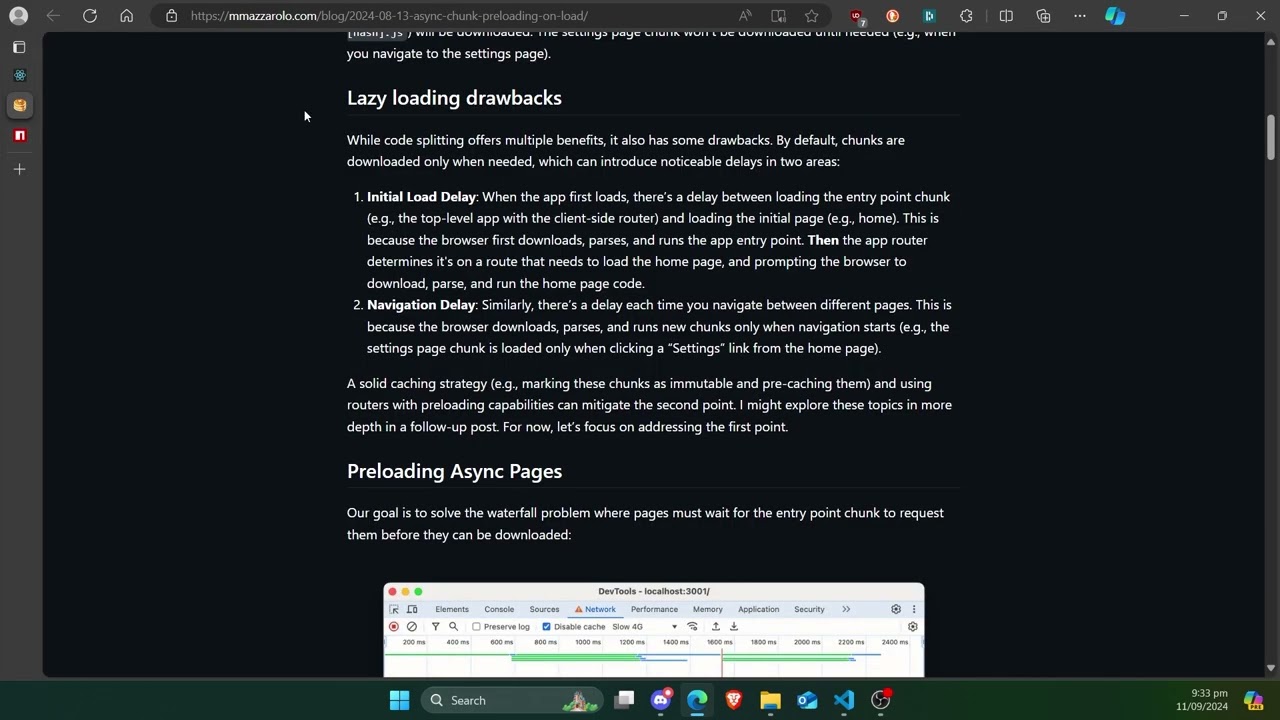Open the taskbar app with the red badge
The height and width of the screenshot is (720, 1280).
click(880, 700)
